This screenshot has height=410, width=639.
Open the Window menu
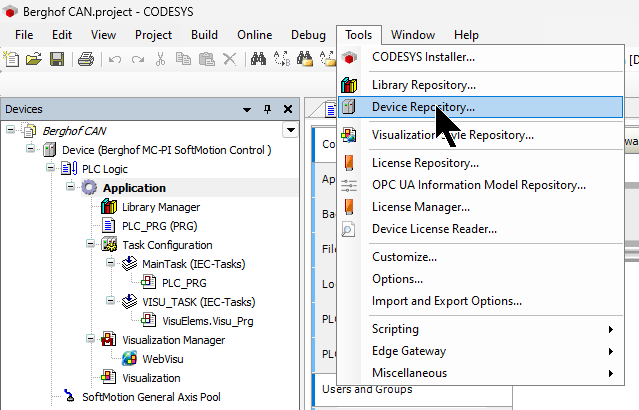(x=413, y=35)
